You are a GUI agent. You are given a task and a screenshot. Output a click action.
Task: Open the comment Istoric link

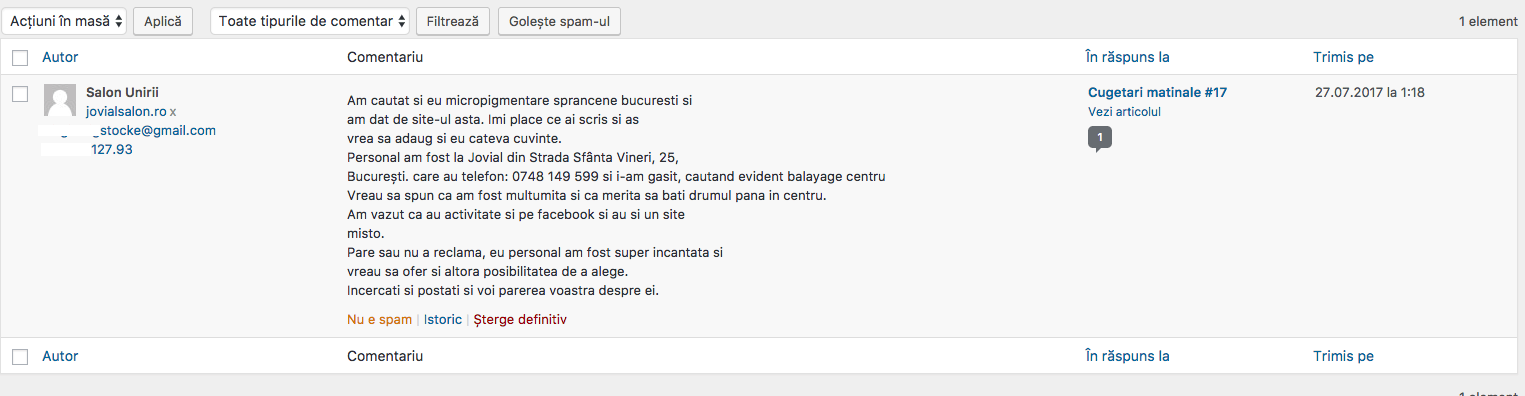coord(443,320)
